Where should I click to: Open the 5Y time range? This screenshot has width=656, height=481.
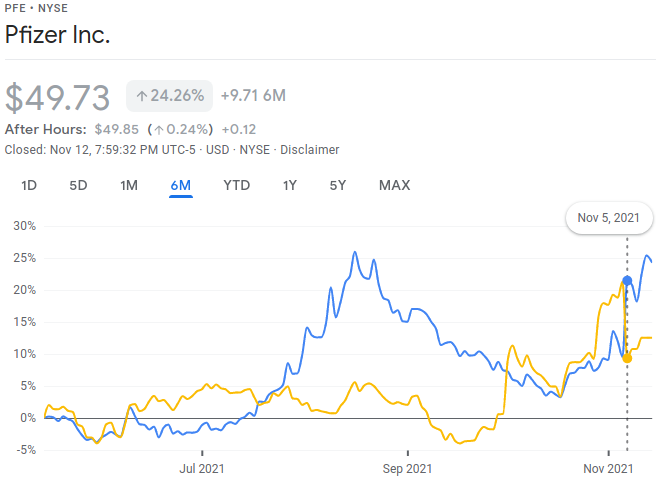pos(338,185)
